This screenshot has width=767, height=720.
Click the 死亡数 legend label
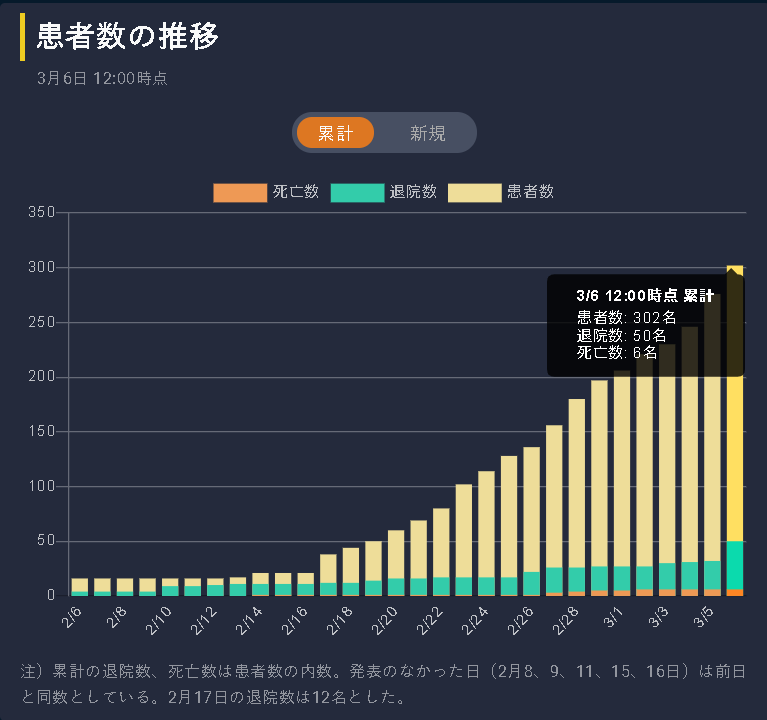coord(295,191)
